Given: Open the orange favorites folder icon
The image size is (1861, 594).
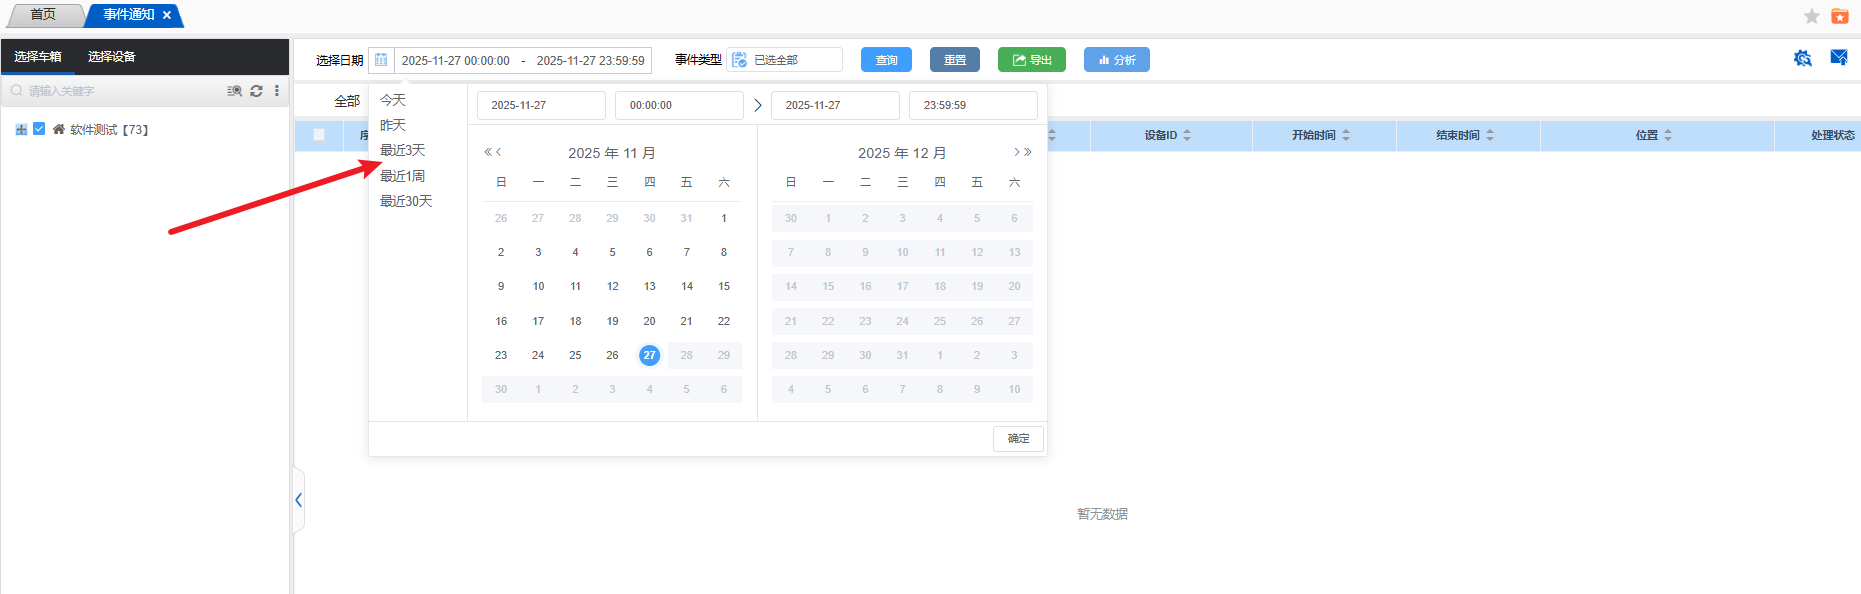Looking at the screenshot, I should 1839,16.
